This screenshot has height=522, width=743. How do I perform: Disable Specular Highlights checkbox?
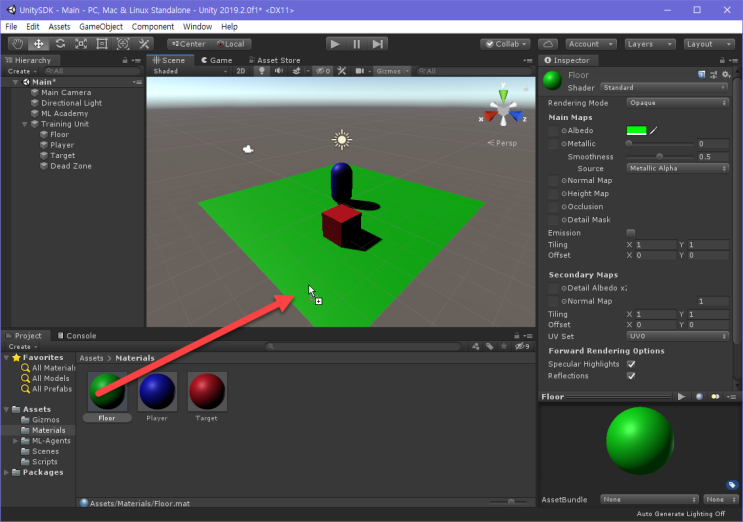(x=631, y=364)
